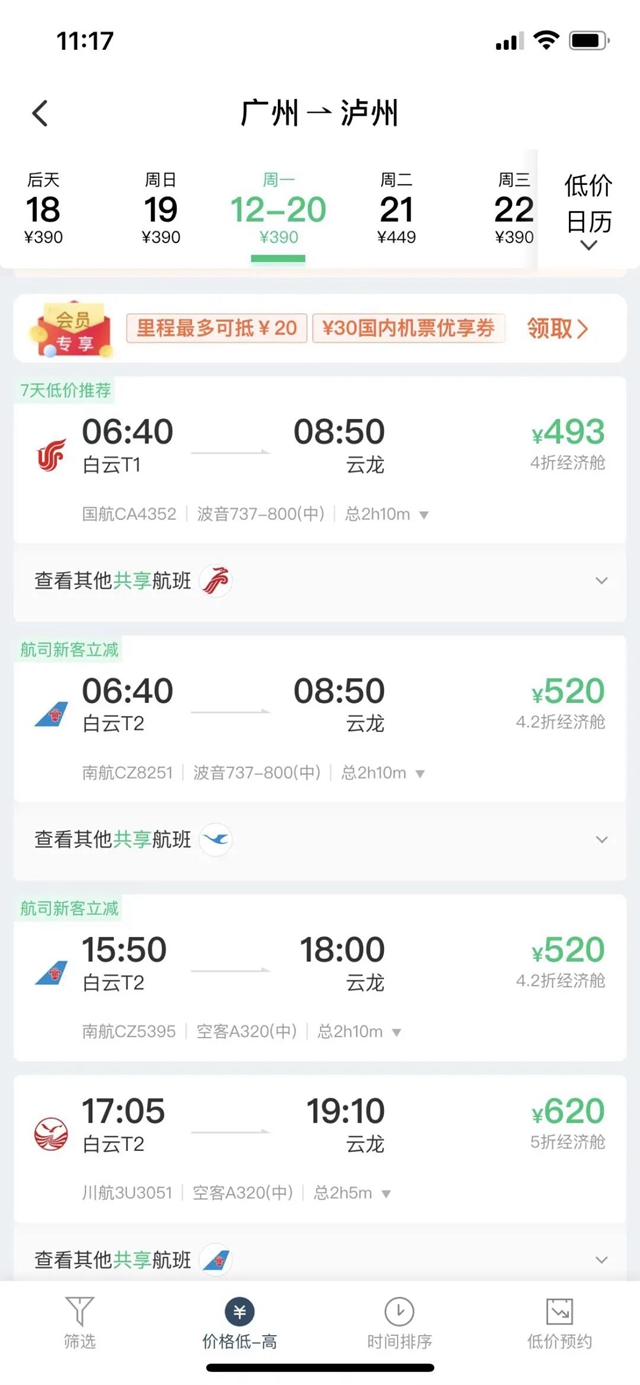Screen dimensions: 640x1385
Task: Click the back arrow to return
Action: click(40, 113)
